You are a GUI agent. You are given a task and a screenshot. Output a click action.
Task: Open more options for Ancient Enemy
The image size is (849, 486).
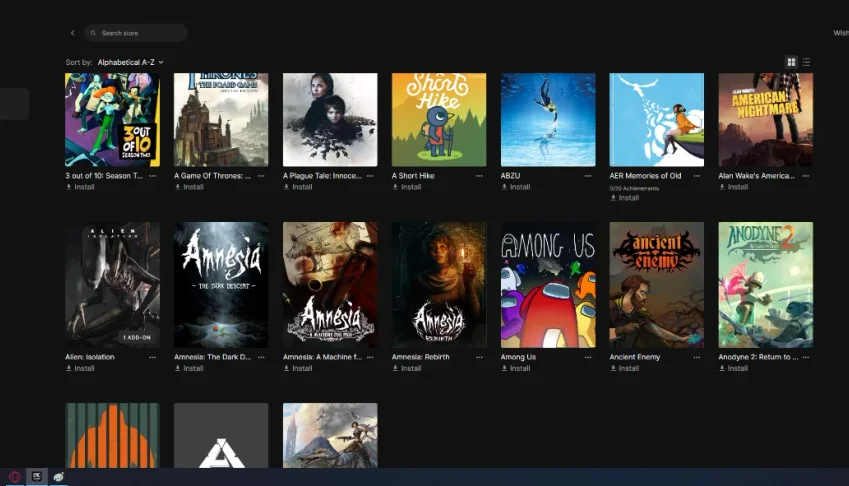(697, 357)
